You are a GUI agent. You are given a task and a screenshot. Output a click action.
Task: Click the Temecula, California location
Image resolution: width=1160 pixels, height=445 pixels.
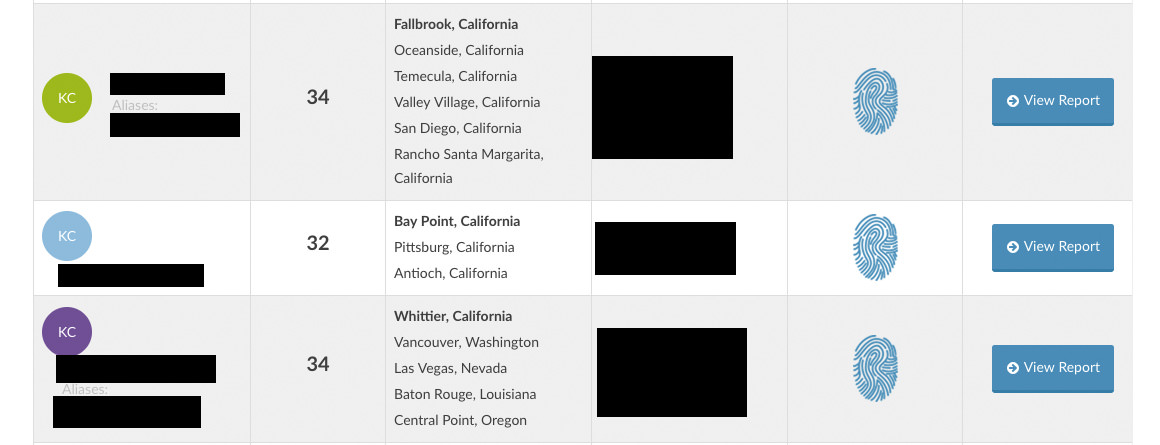click(x=455, y=76)
